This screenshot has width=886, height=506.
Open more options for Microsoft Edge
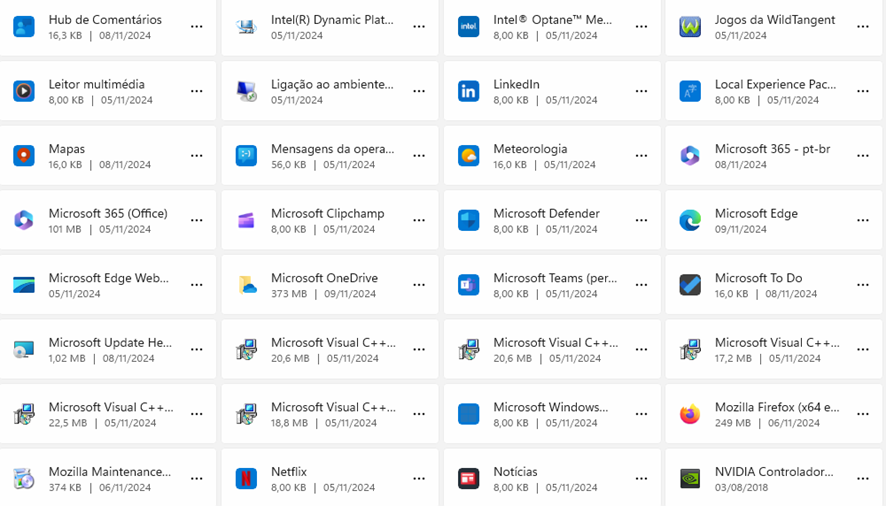point(863,220)
